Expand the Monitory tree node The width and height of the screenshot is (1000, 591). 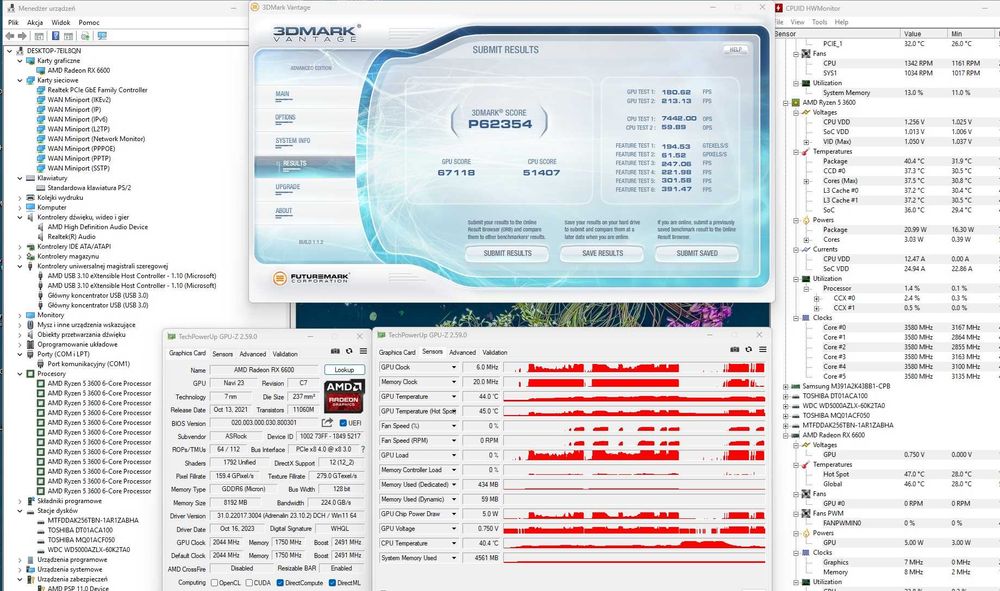20,315
